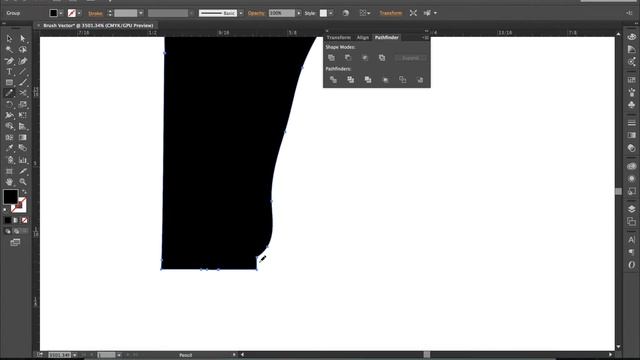Click the Crop pathfinder icon
The height and width of the screenshot is (360, 640).
385,80
